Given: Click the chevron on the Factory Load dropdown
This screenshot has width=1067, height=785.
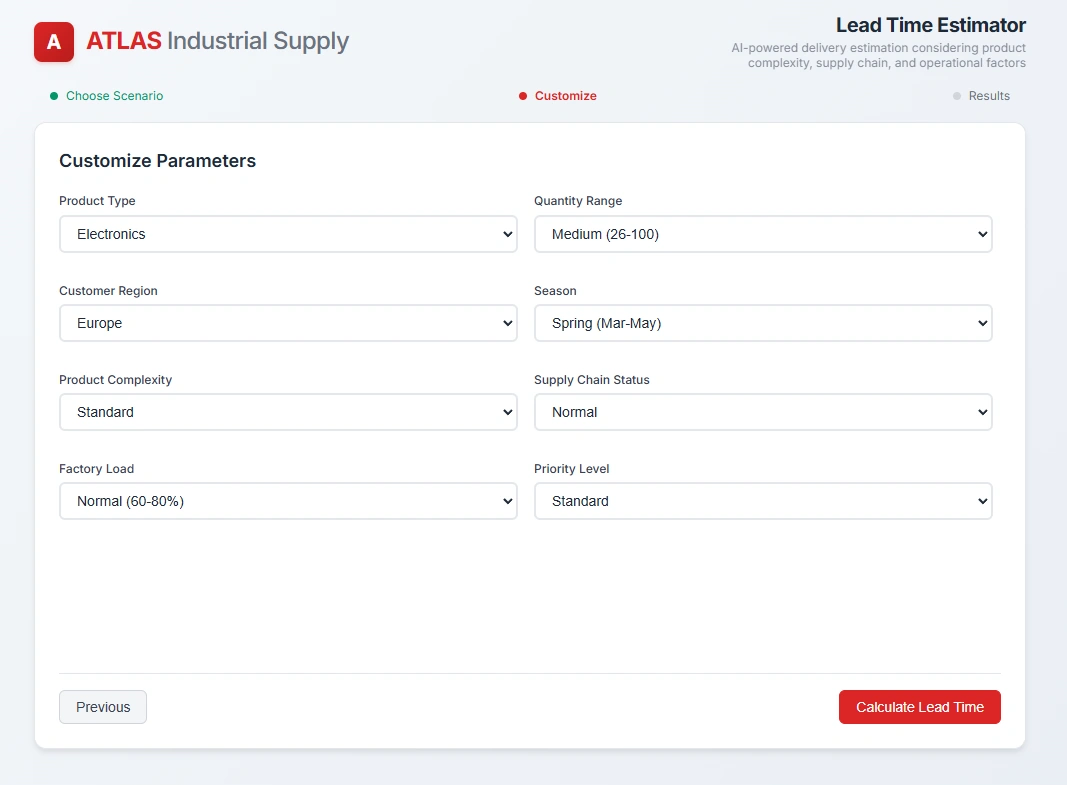Looking at the screenshot, I should tap(505, 501).
